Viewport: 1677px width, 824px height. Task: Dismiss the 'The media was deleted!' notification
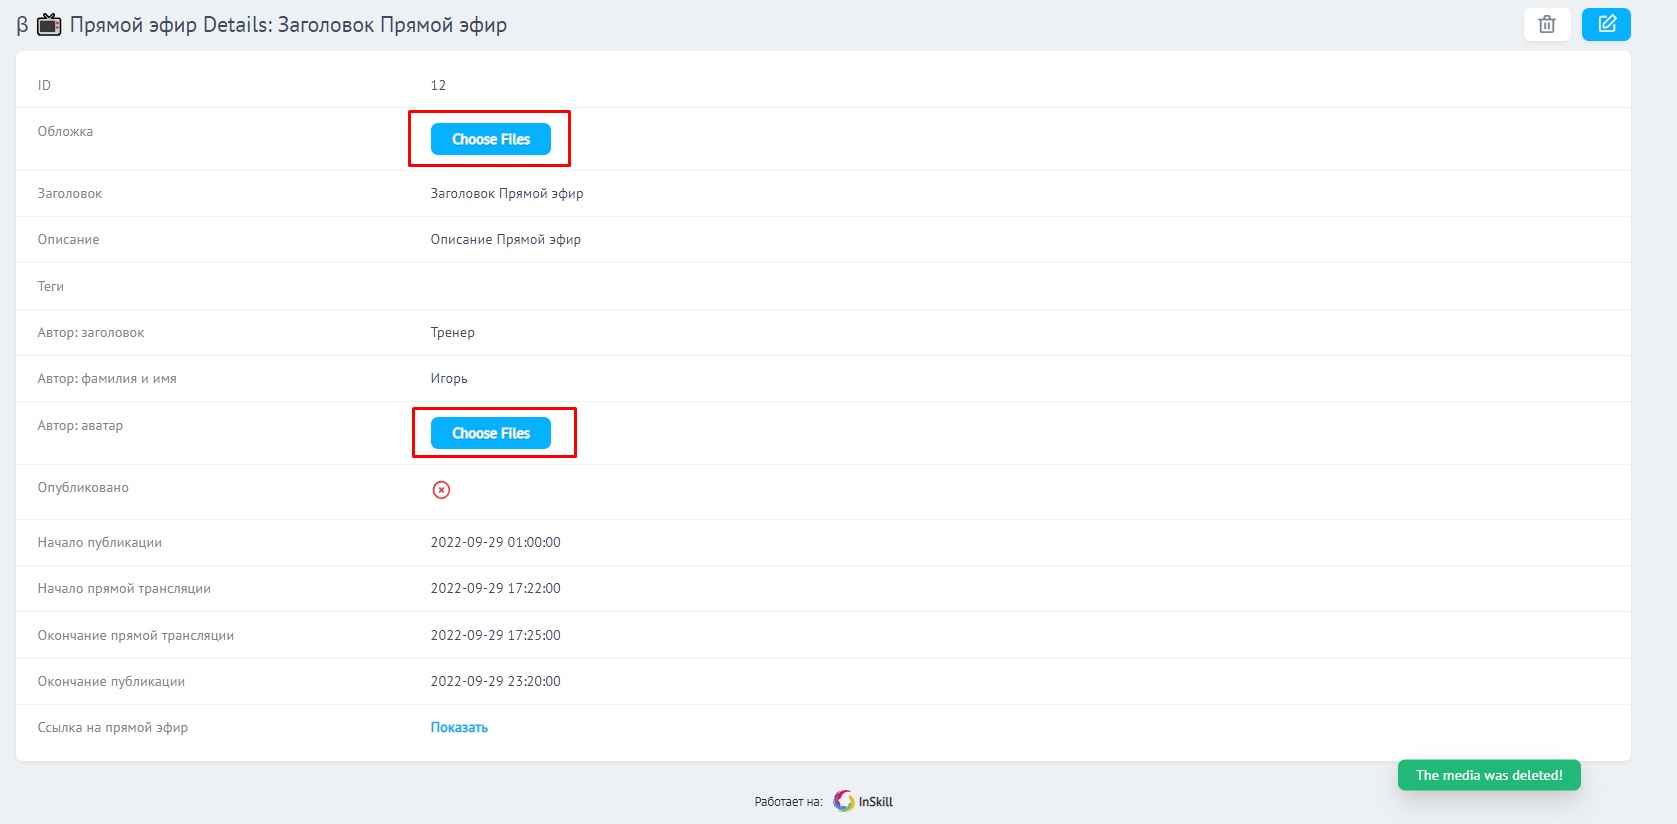(1488, 775)
